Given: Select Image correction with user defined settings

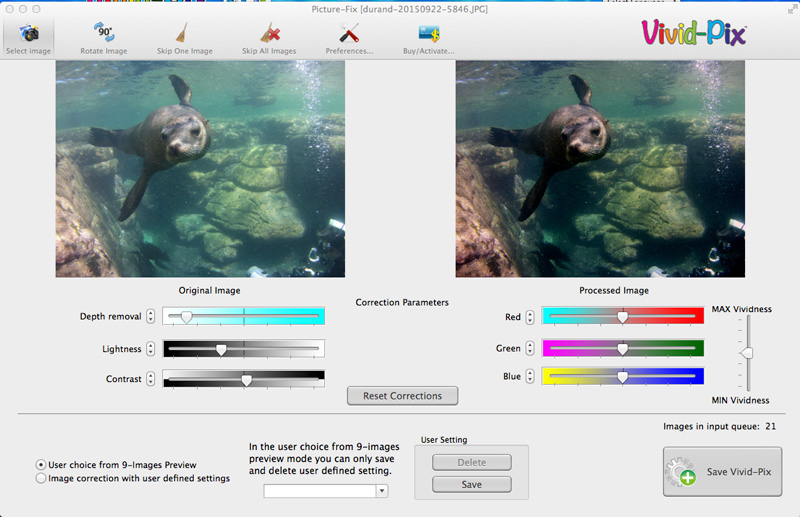Looking at the screenshot, I should pos(41,478).
